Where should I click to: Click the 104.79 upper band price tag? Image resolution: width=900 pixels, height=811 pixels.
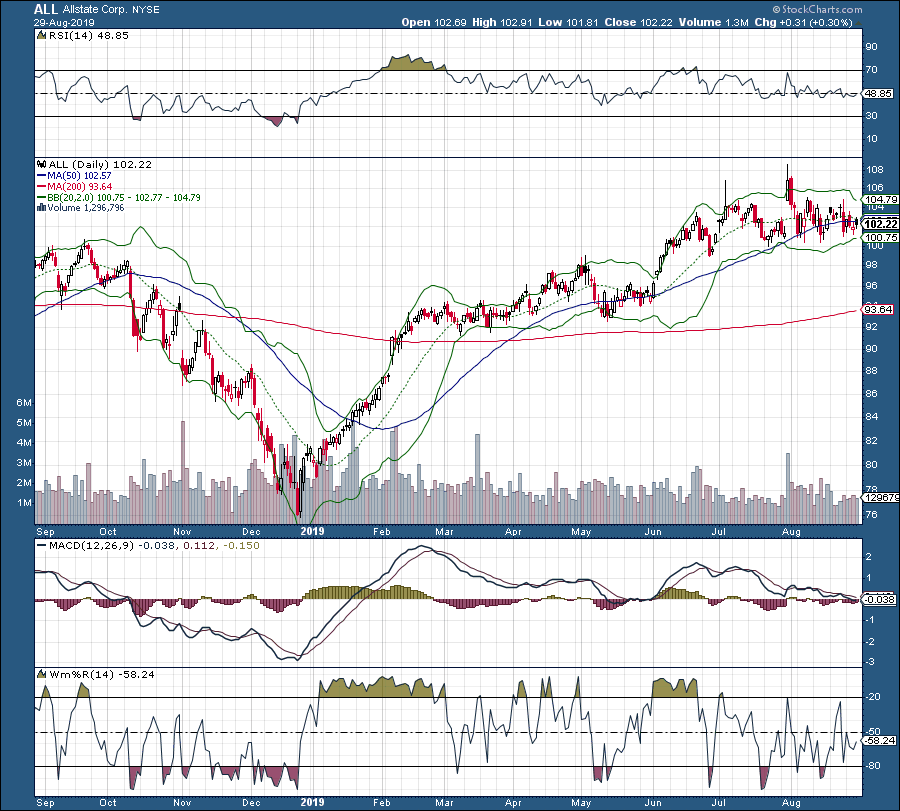point(881,199)
